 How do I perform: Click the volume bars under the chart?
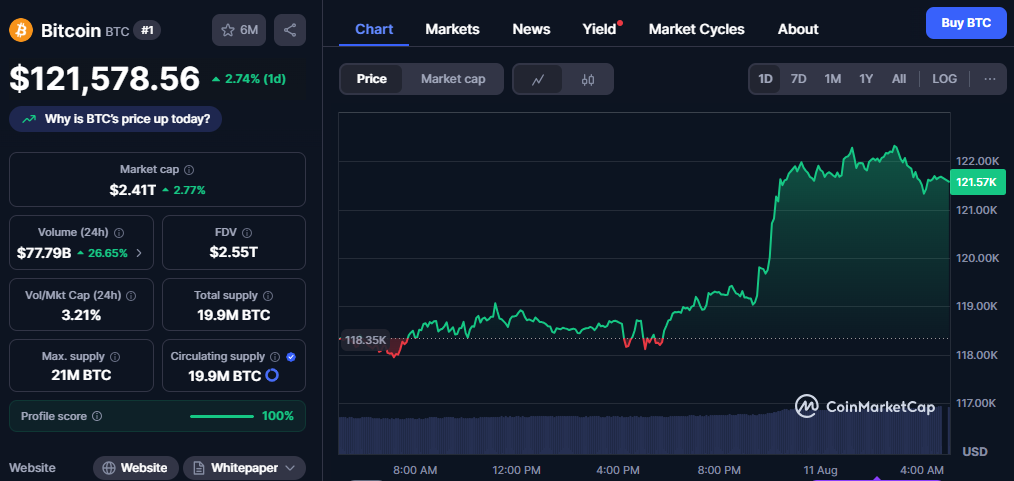[x=643, y=434]
